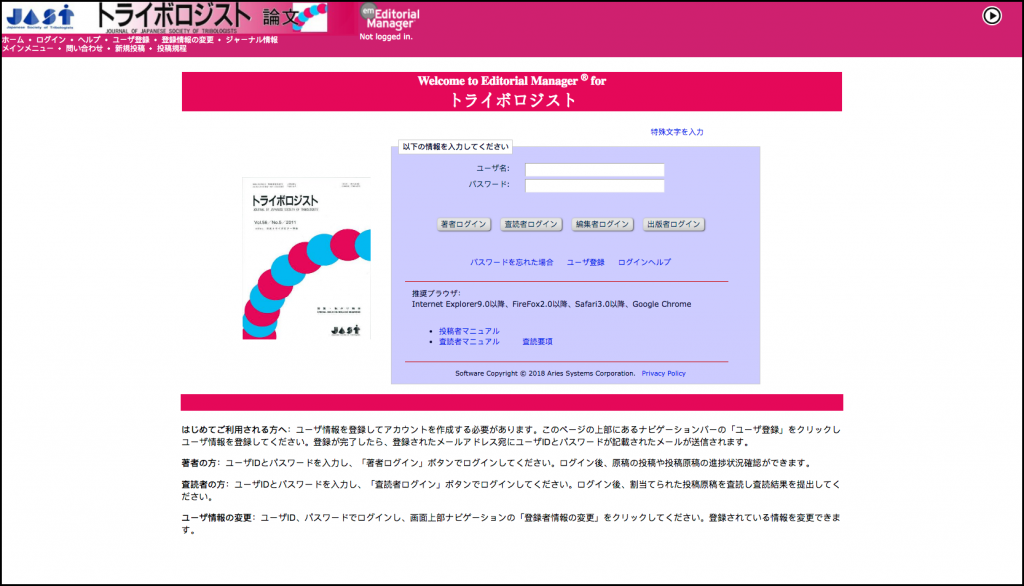This screenshot has height=586, width=1024.
Task: Click the 以下の情報を入力してください legend text
Action: (455, 147)
